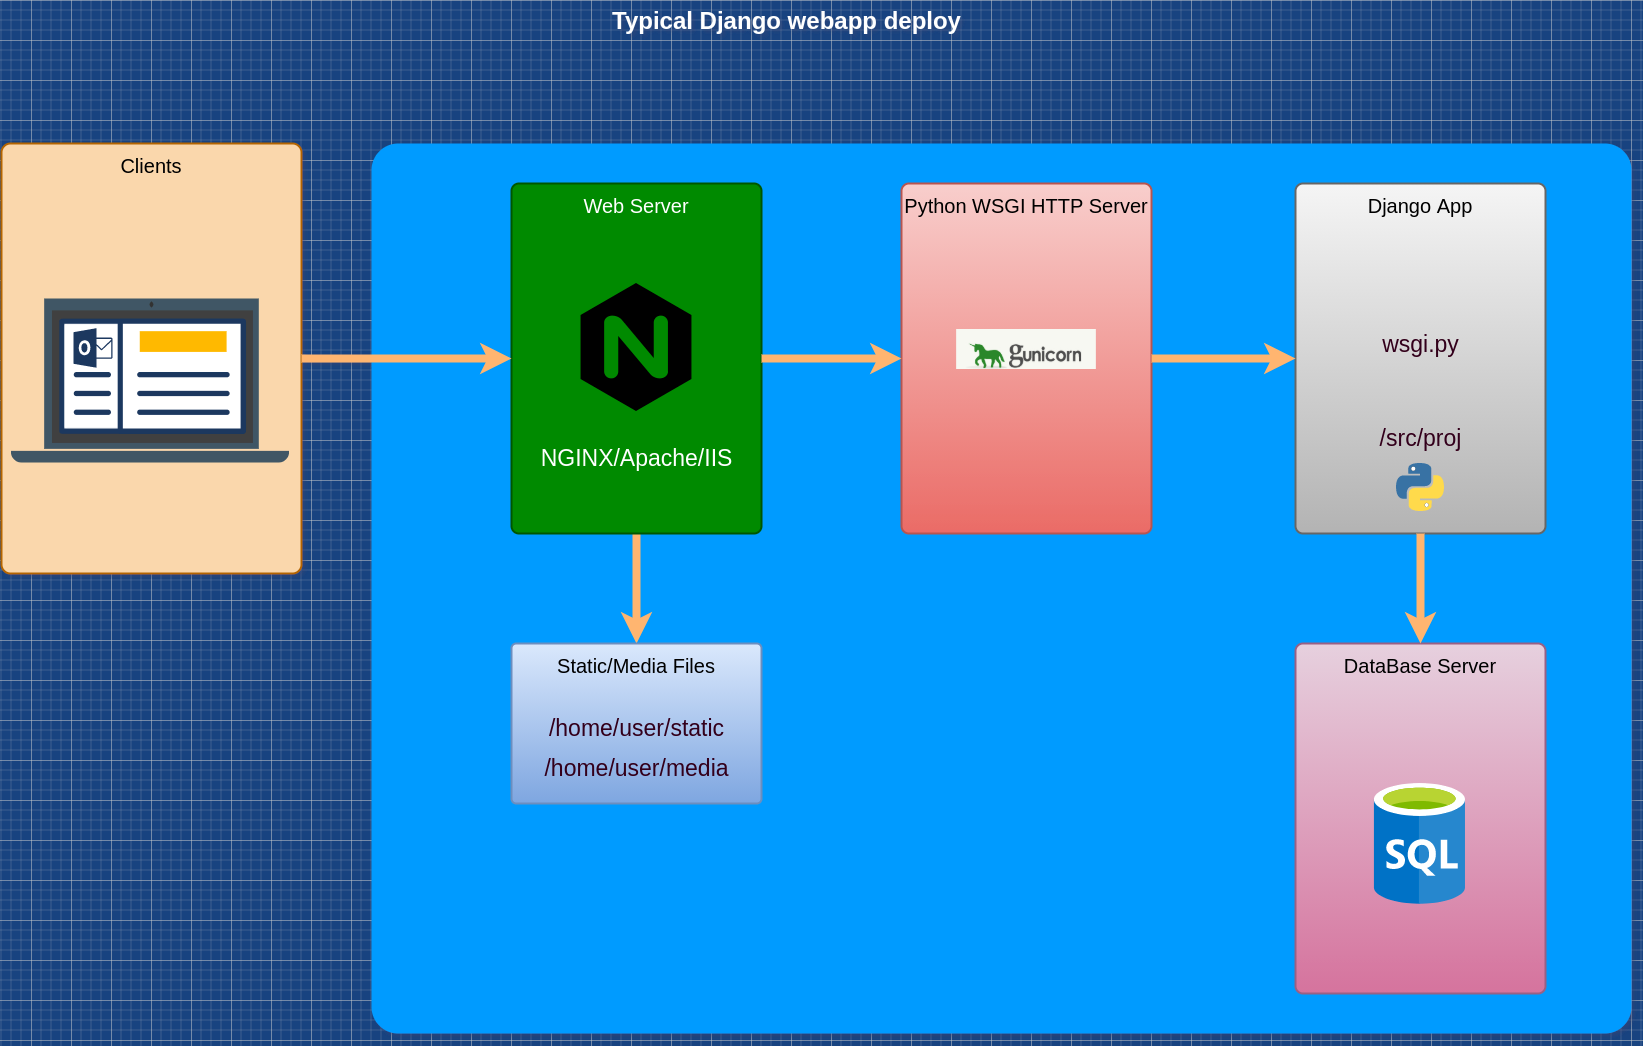
Task: Click the 'Django App' heading
Action: pos(1420,206)
